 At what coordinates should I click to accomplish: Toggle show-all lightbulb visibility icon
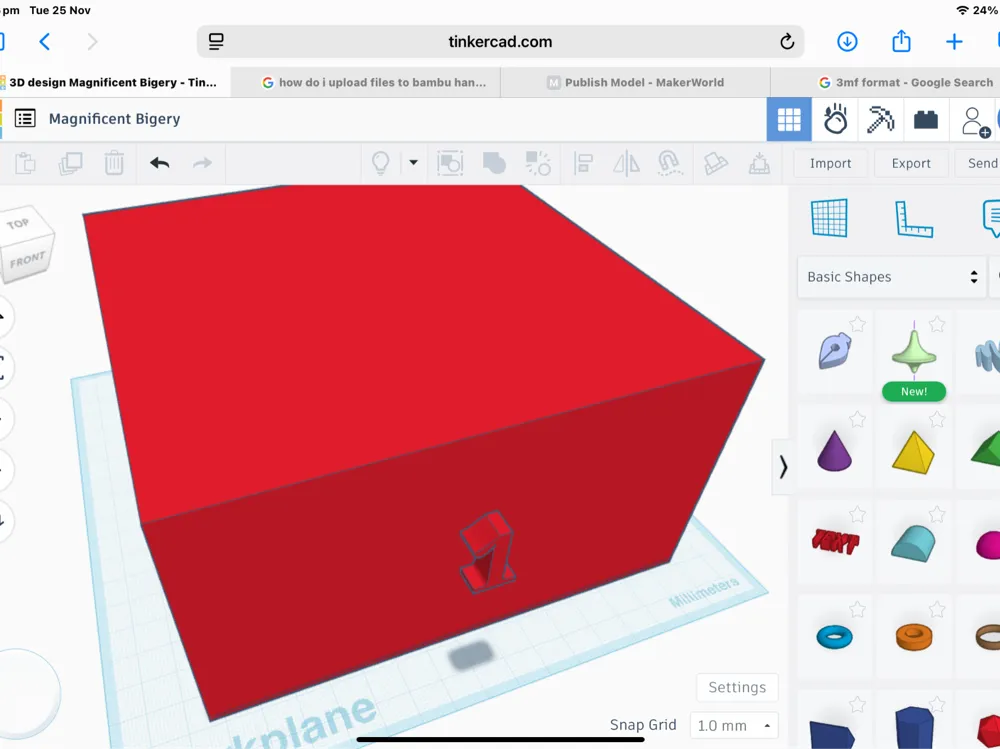point(381,163)
